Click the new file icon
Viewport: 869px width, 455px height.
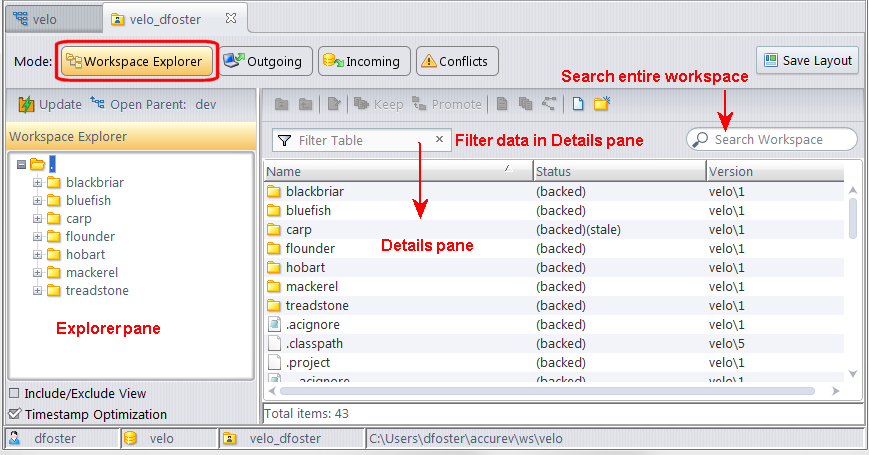[x=578, y=104]
